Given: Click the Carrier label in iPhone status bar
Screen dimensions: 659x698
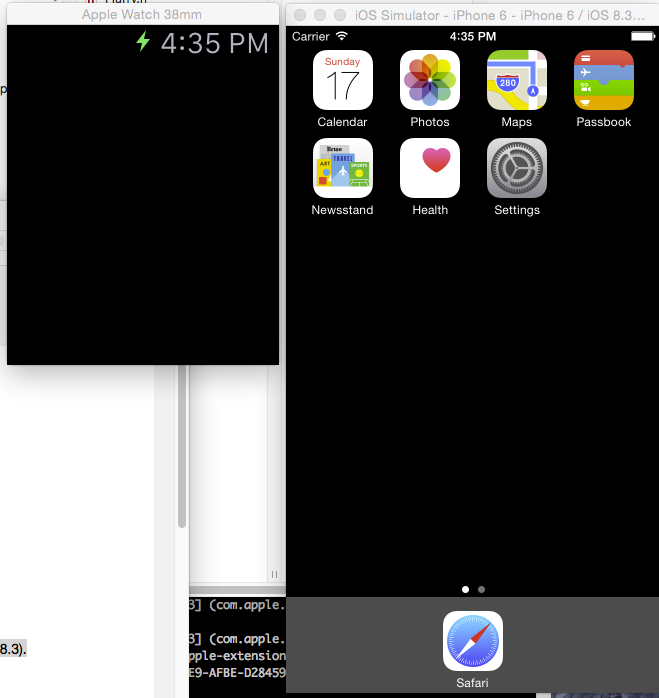Looking at the screenshot, I should pos(310,36).
